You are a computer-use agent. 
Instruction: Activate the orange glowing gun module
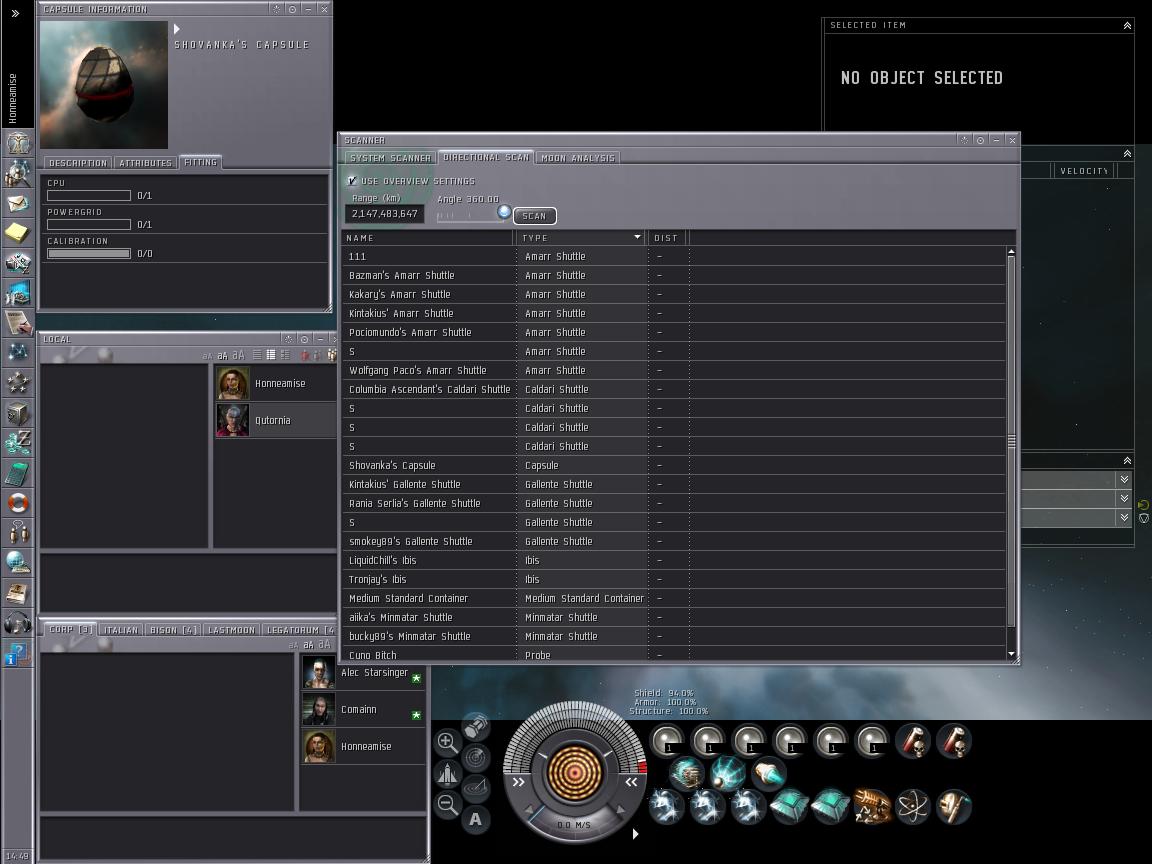click(872, 805)
